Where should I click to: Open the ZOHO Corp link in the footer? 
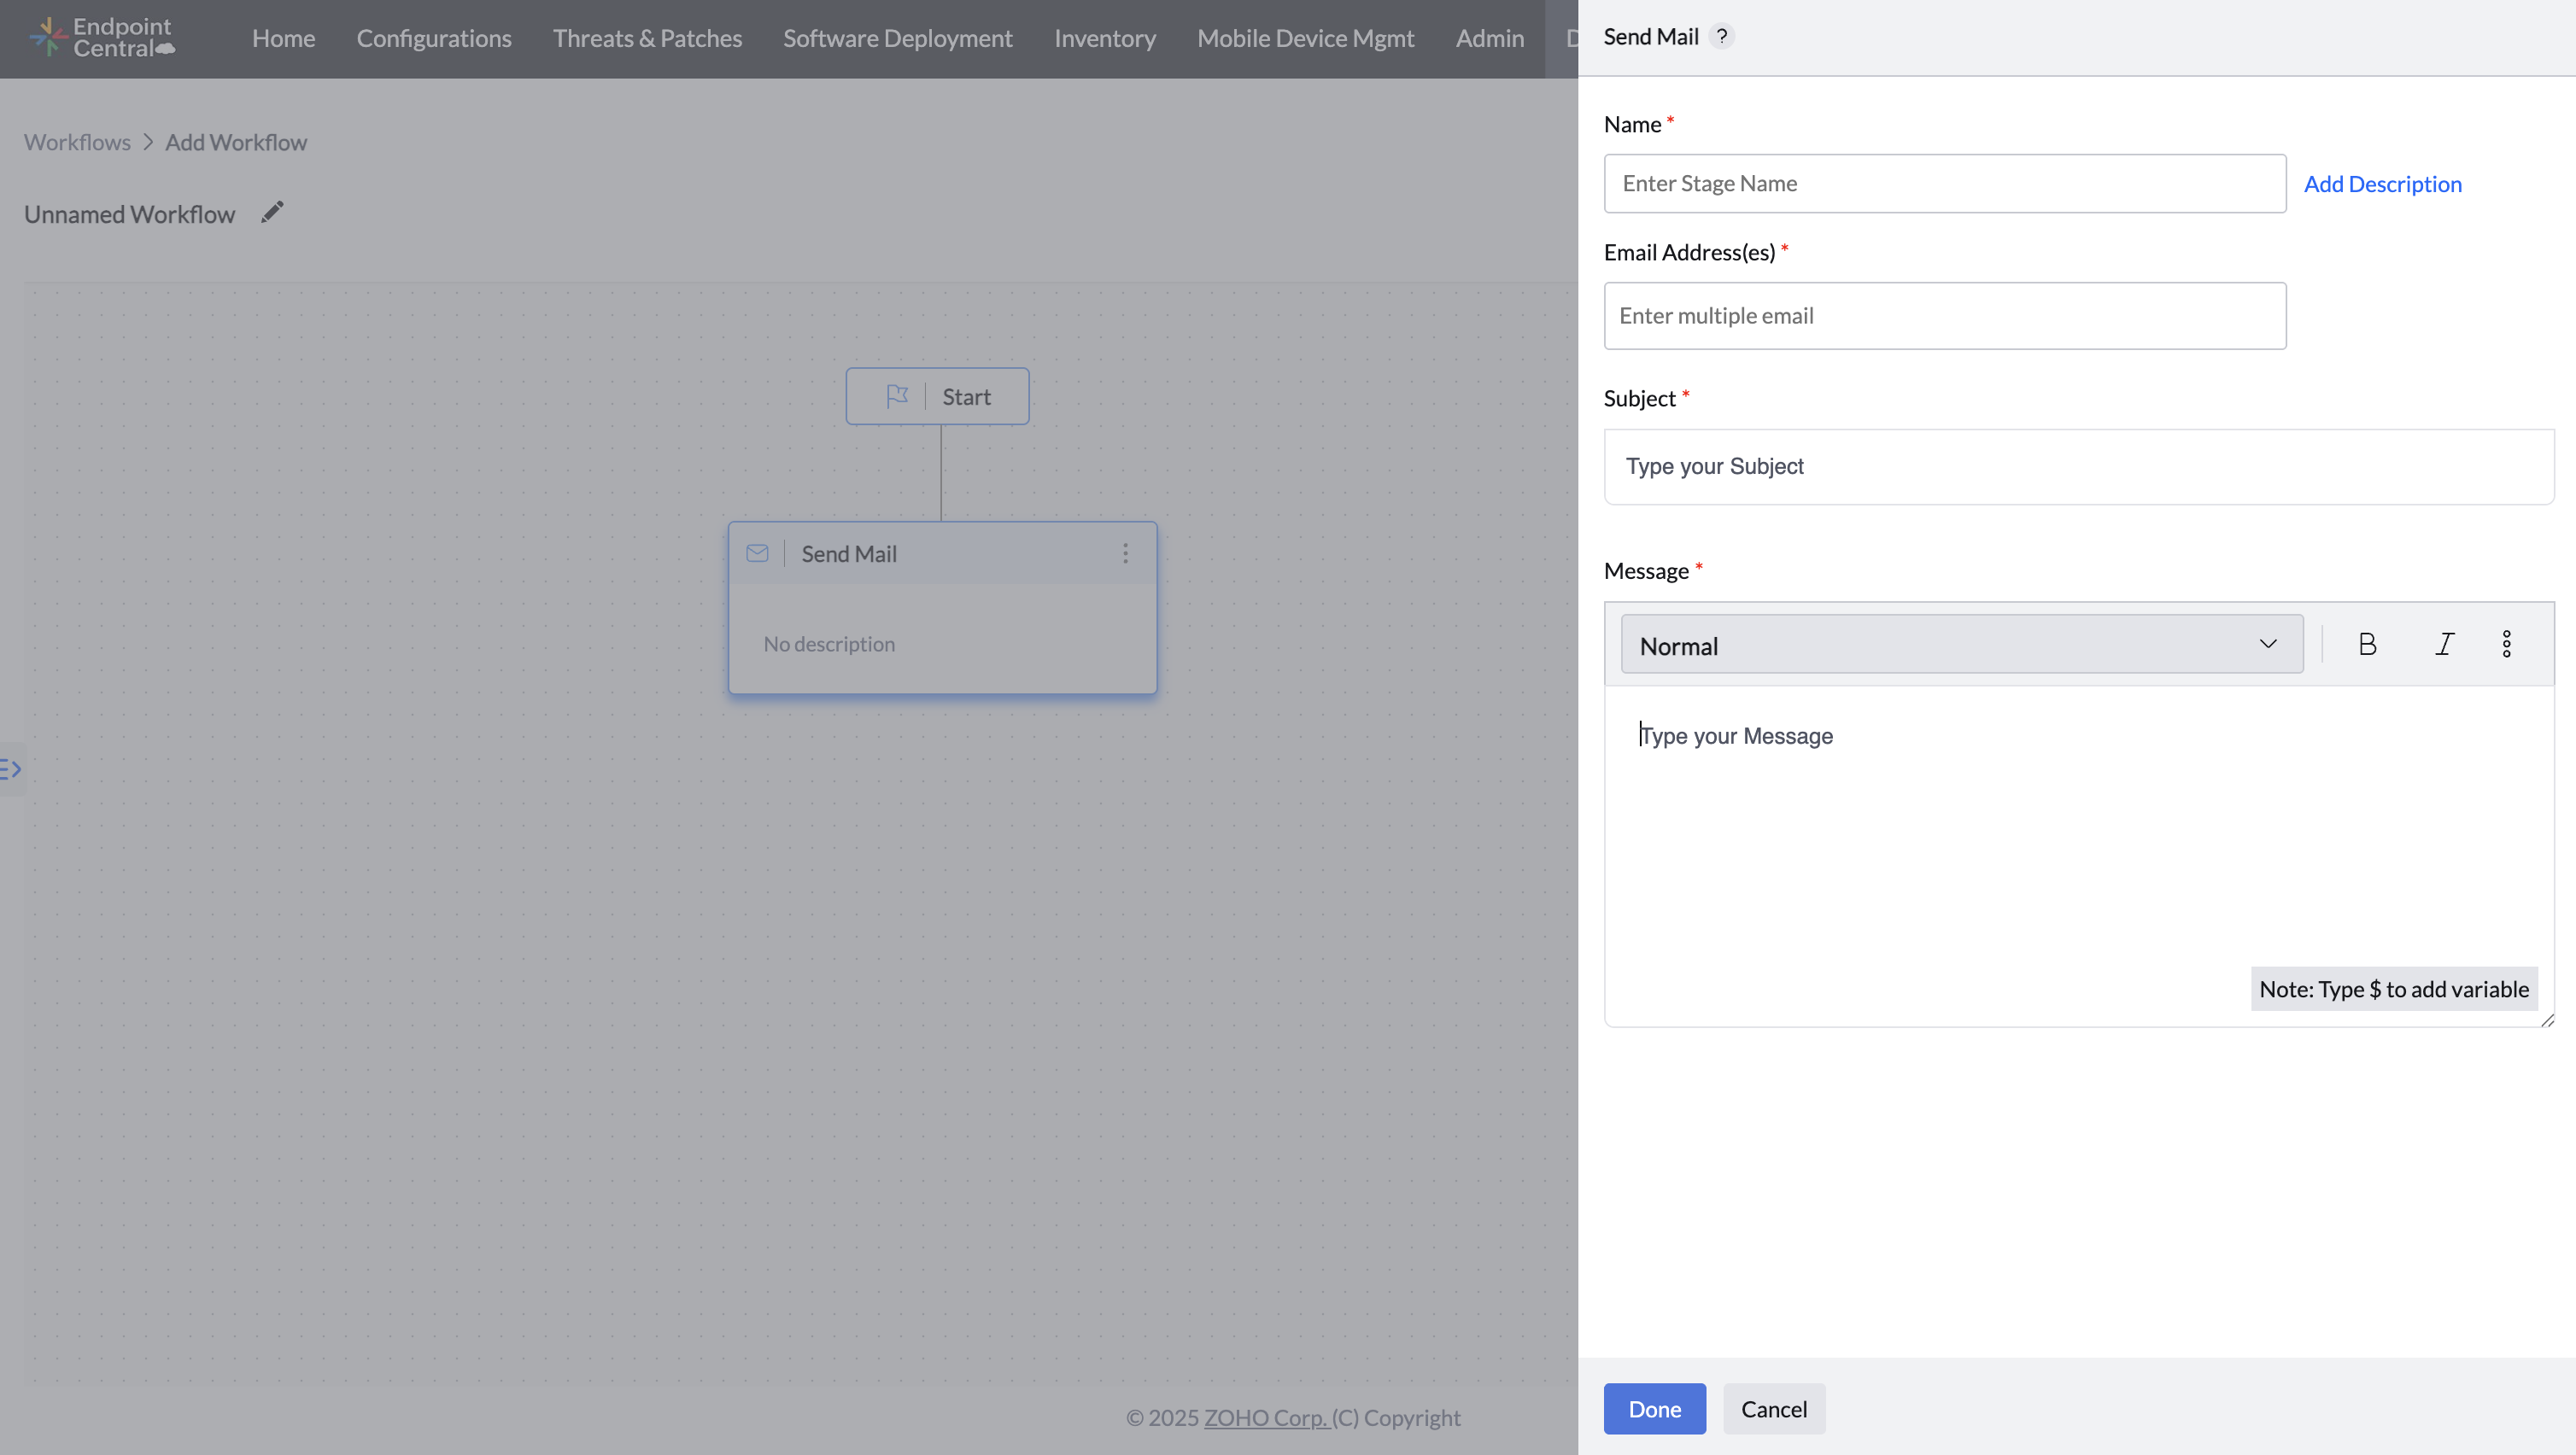tap(1265, 1417)
